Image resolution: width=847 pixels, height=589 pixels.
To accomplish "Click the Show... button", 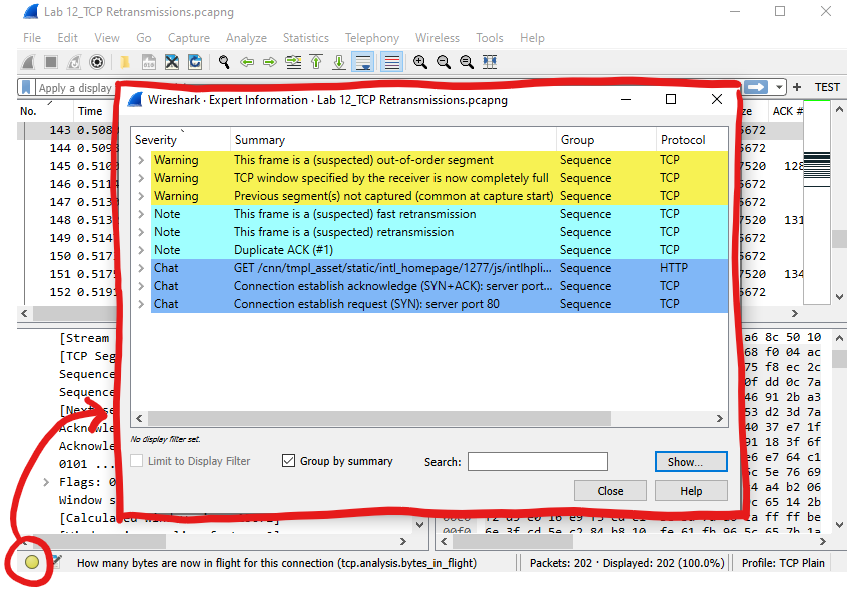I will coord(691,462).
